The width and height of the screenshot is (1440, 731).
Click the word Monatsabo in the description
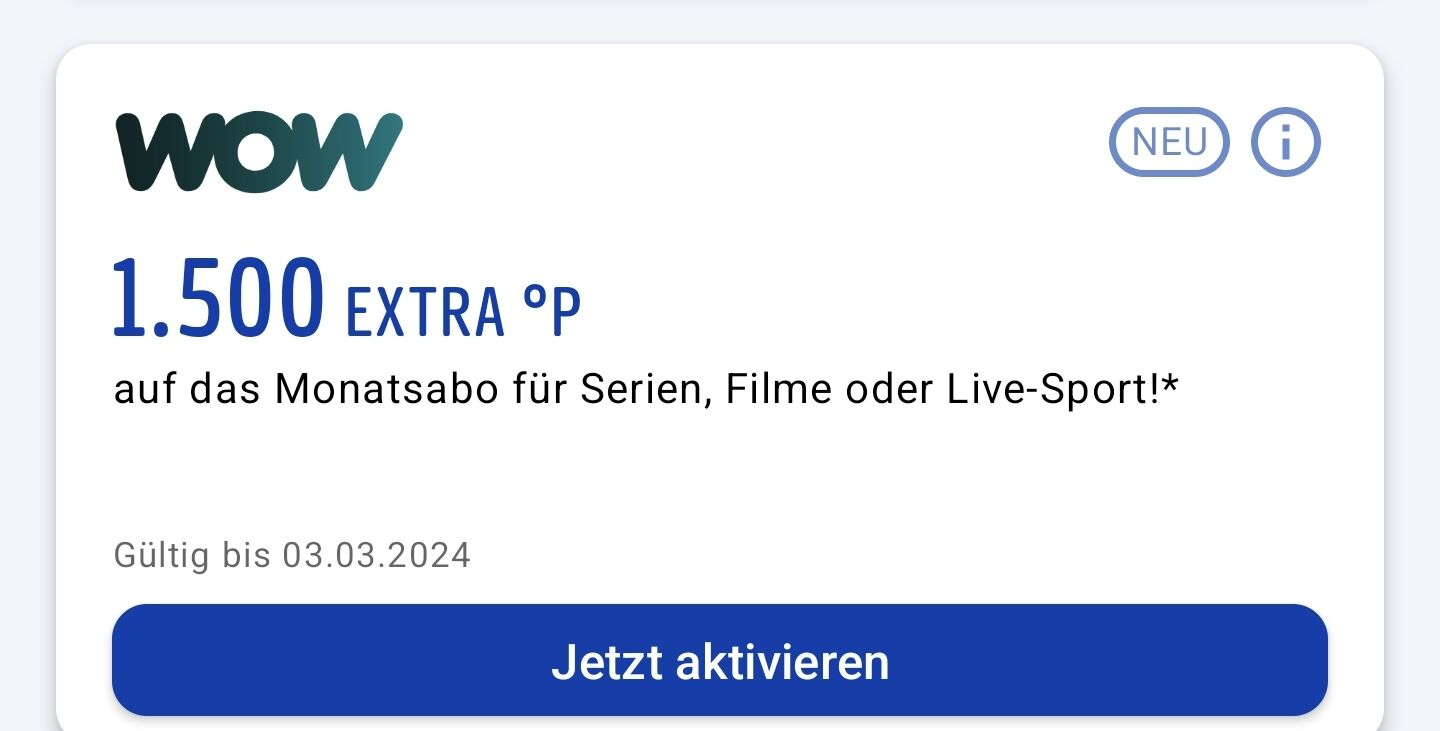coord(386,389)
